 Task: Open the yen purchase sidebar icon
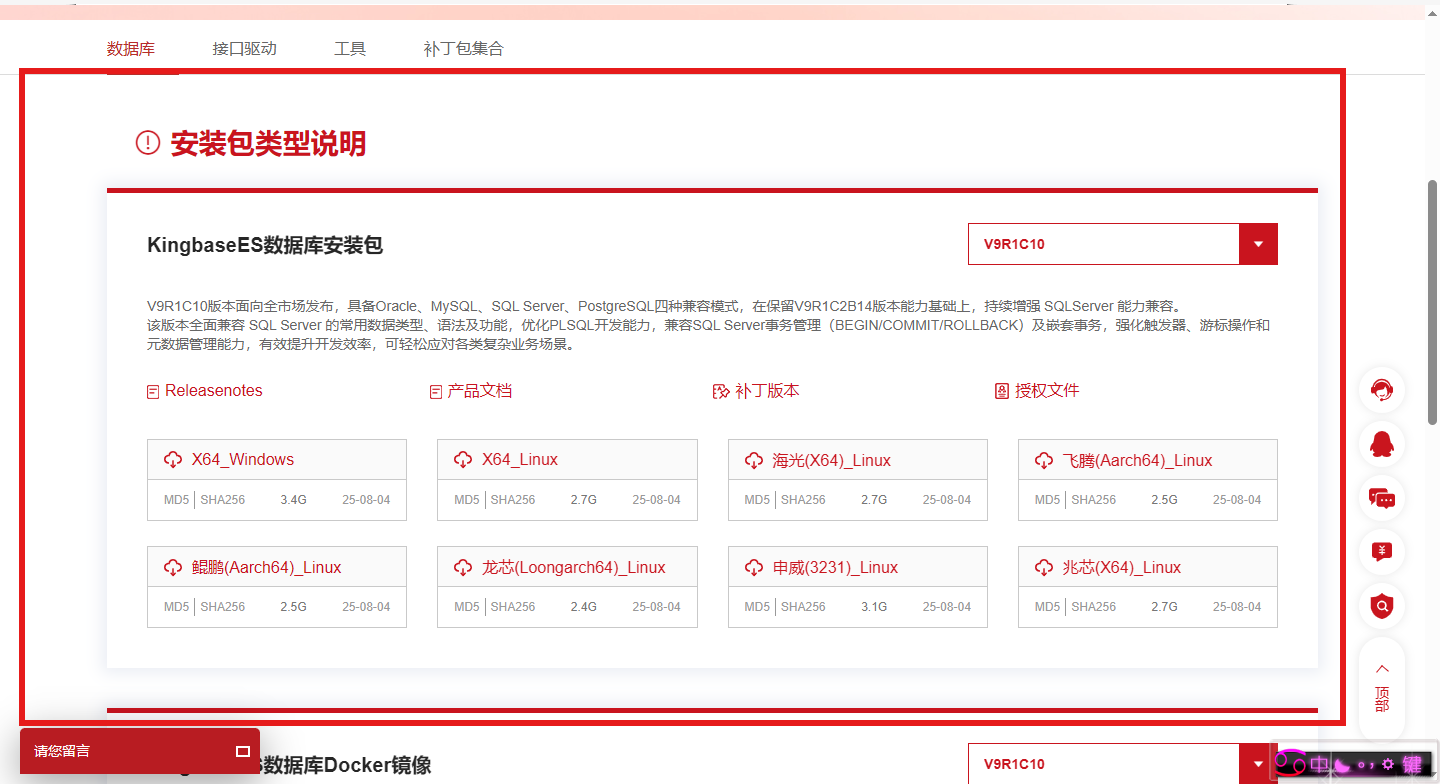[1382, 551]
